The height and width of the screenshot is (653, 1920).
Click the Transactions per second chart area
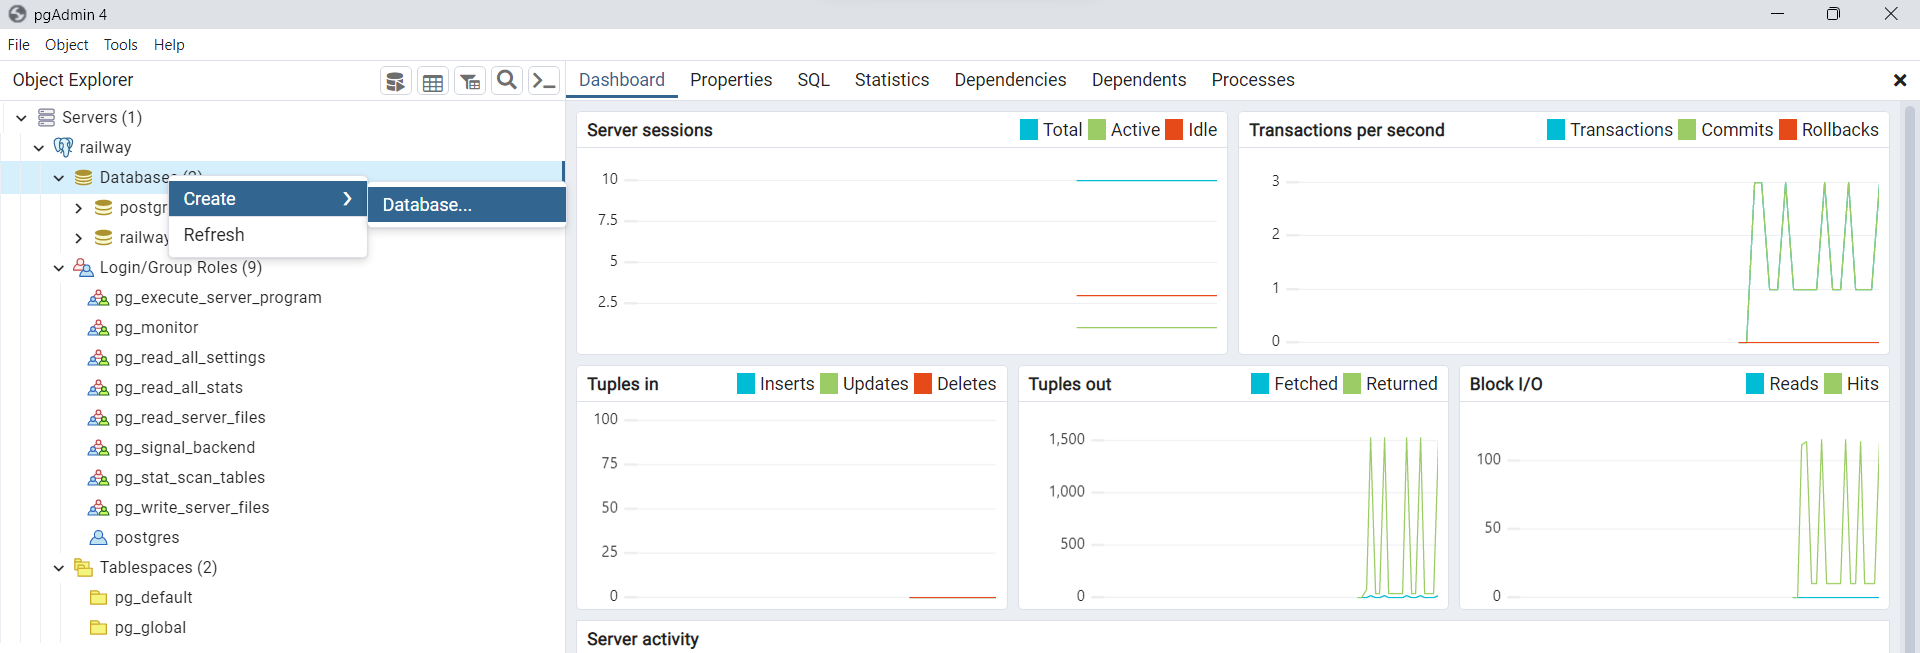pos(1564,251)
